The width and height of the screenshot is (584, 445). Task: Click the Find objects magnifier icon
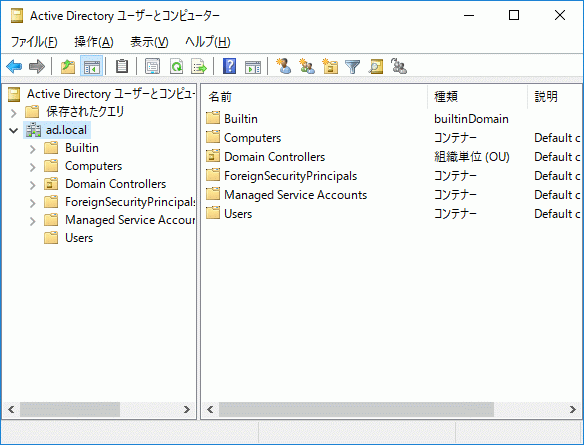pos(375,67)
